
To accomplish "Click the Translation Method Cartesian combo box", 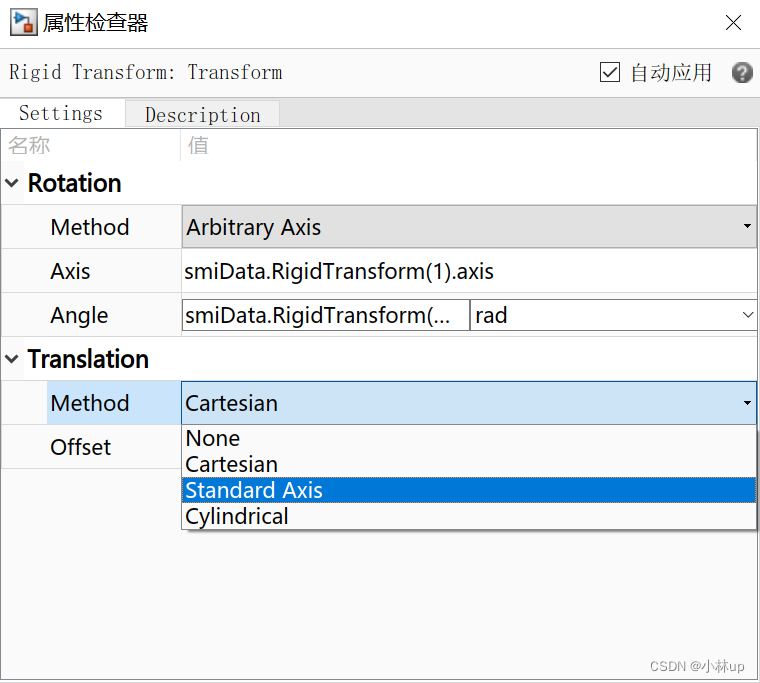I will [x=469, y=403].
